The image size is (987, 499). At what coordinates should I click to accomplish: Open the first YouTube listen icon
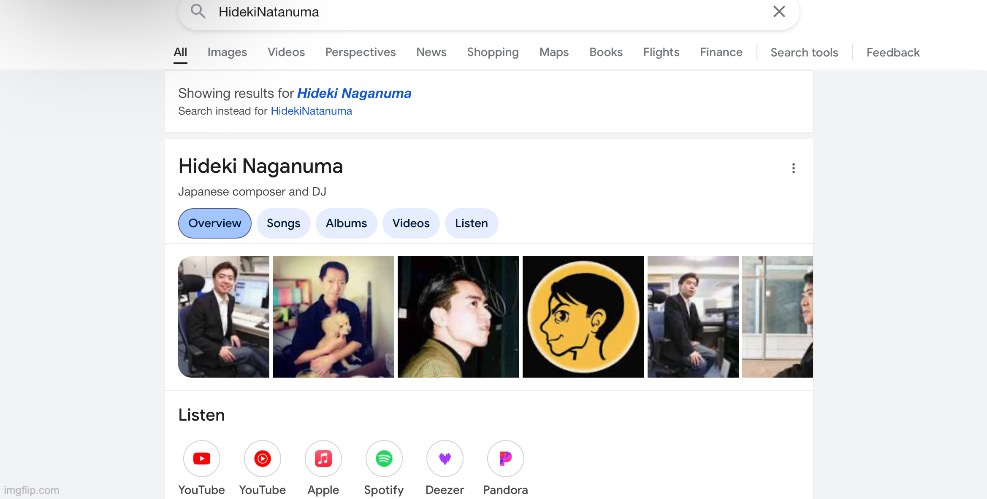click(x=201, y=459)
